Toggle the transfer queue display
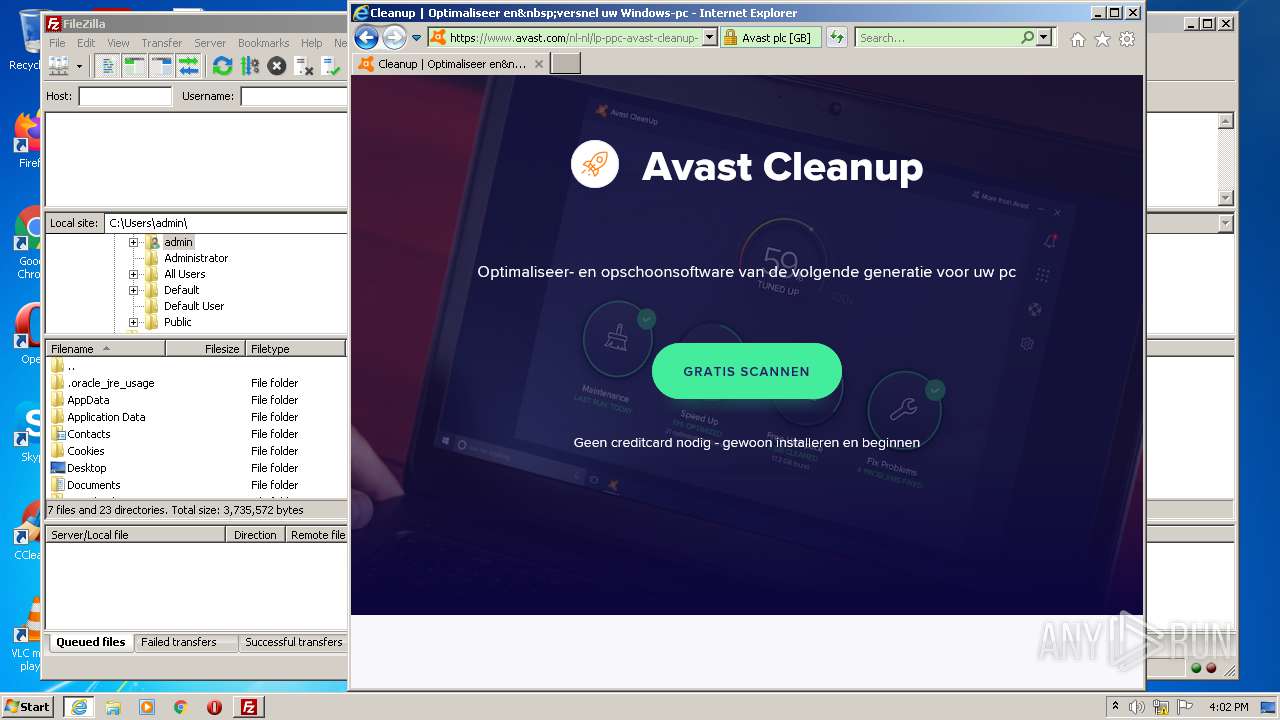 188,66
